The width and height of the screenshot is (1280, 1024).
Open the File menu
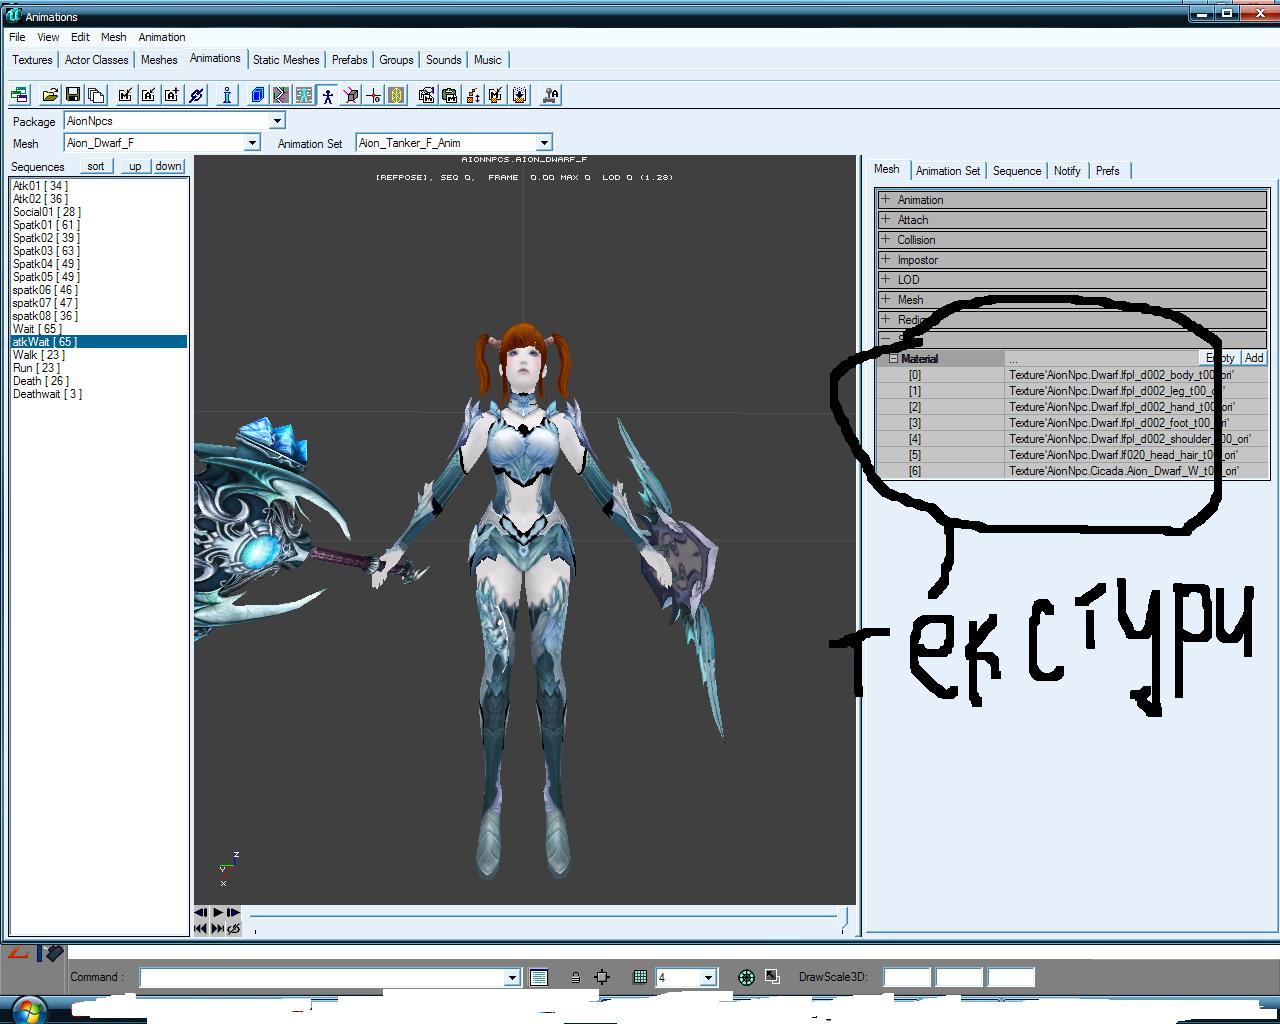pos(17,37)
